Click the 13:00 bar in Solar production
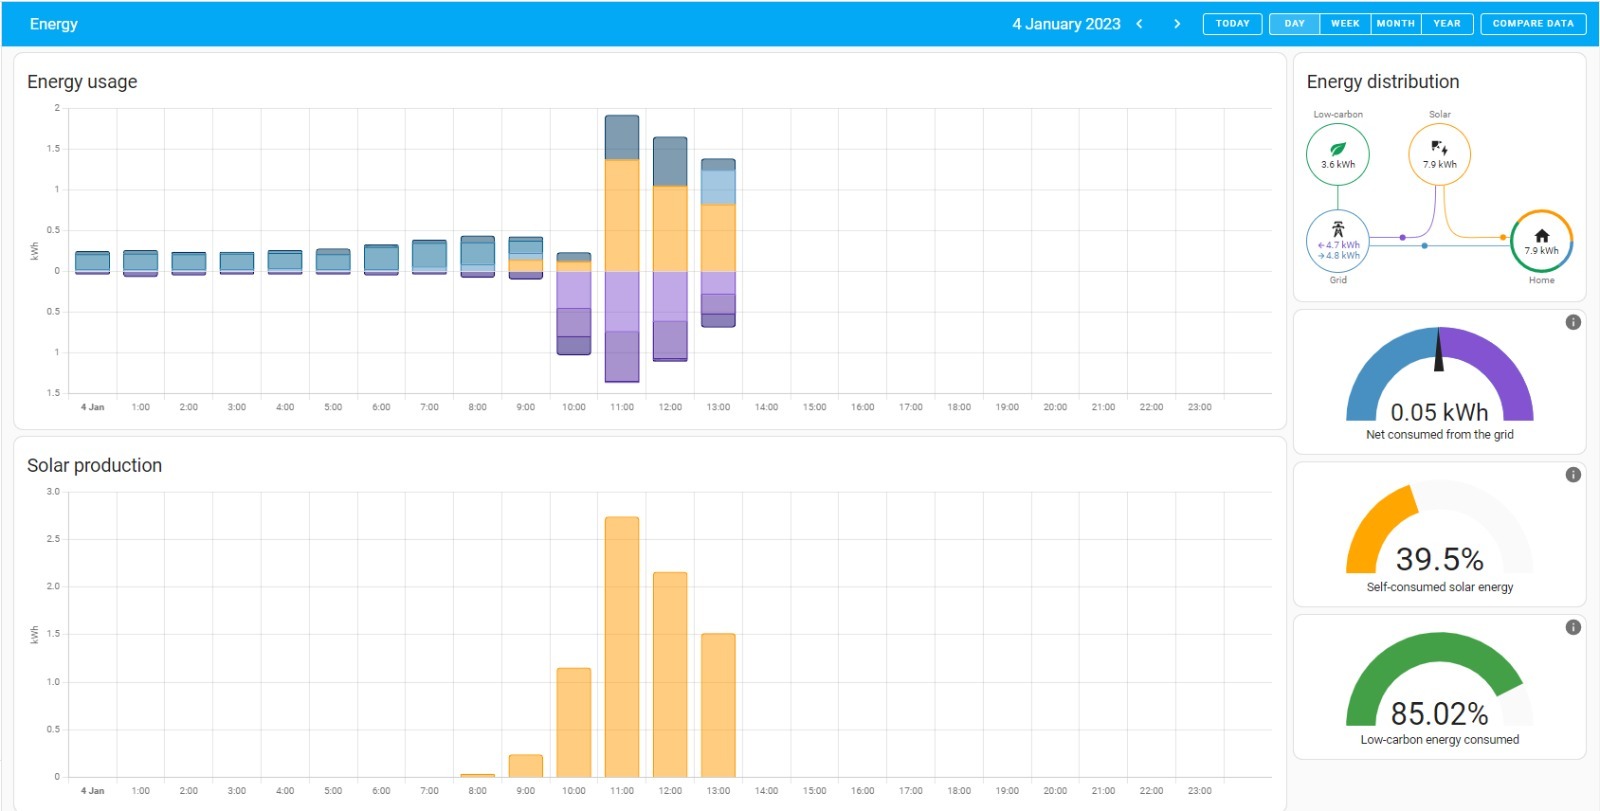The width and height of the screenshot is (1600, 811). tap(718, 705)
